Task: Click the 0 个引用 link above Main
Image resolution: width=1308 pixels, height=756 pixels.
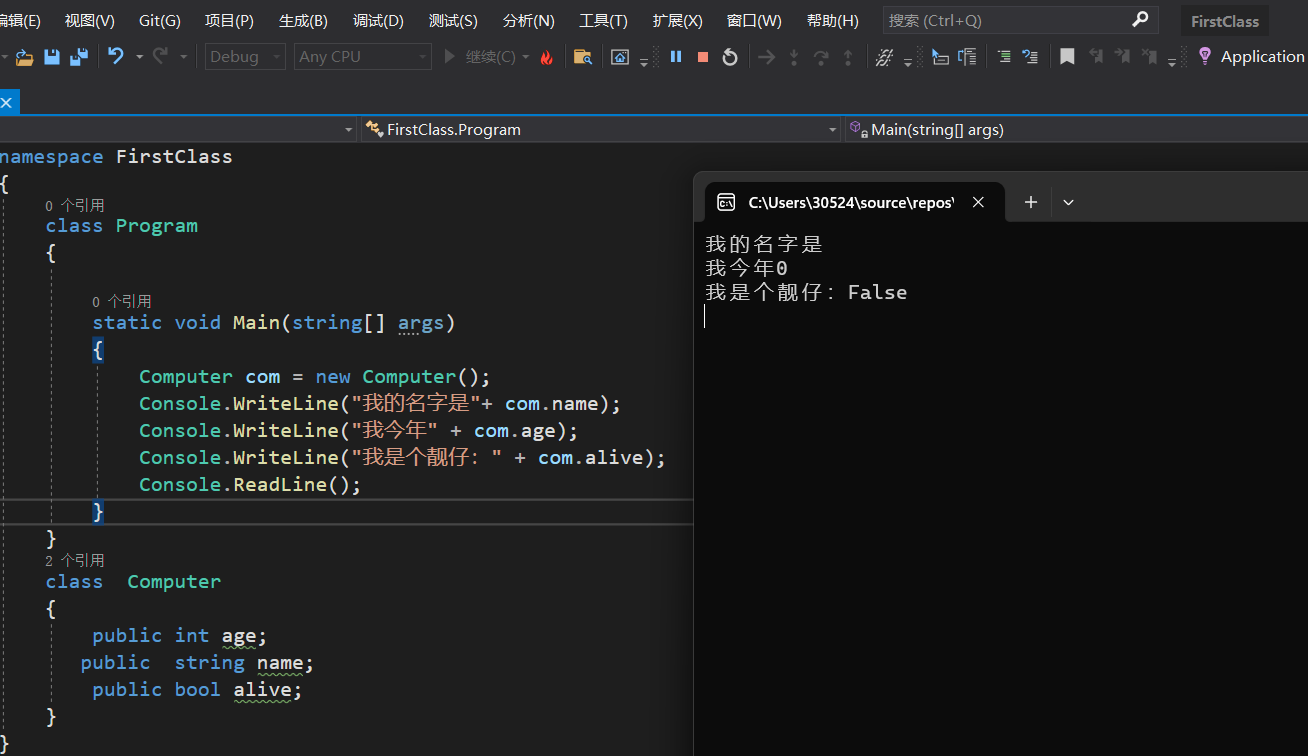Action: (122, 301)
